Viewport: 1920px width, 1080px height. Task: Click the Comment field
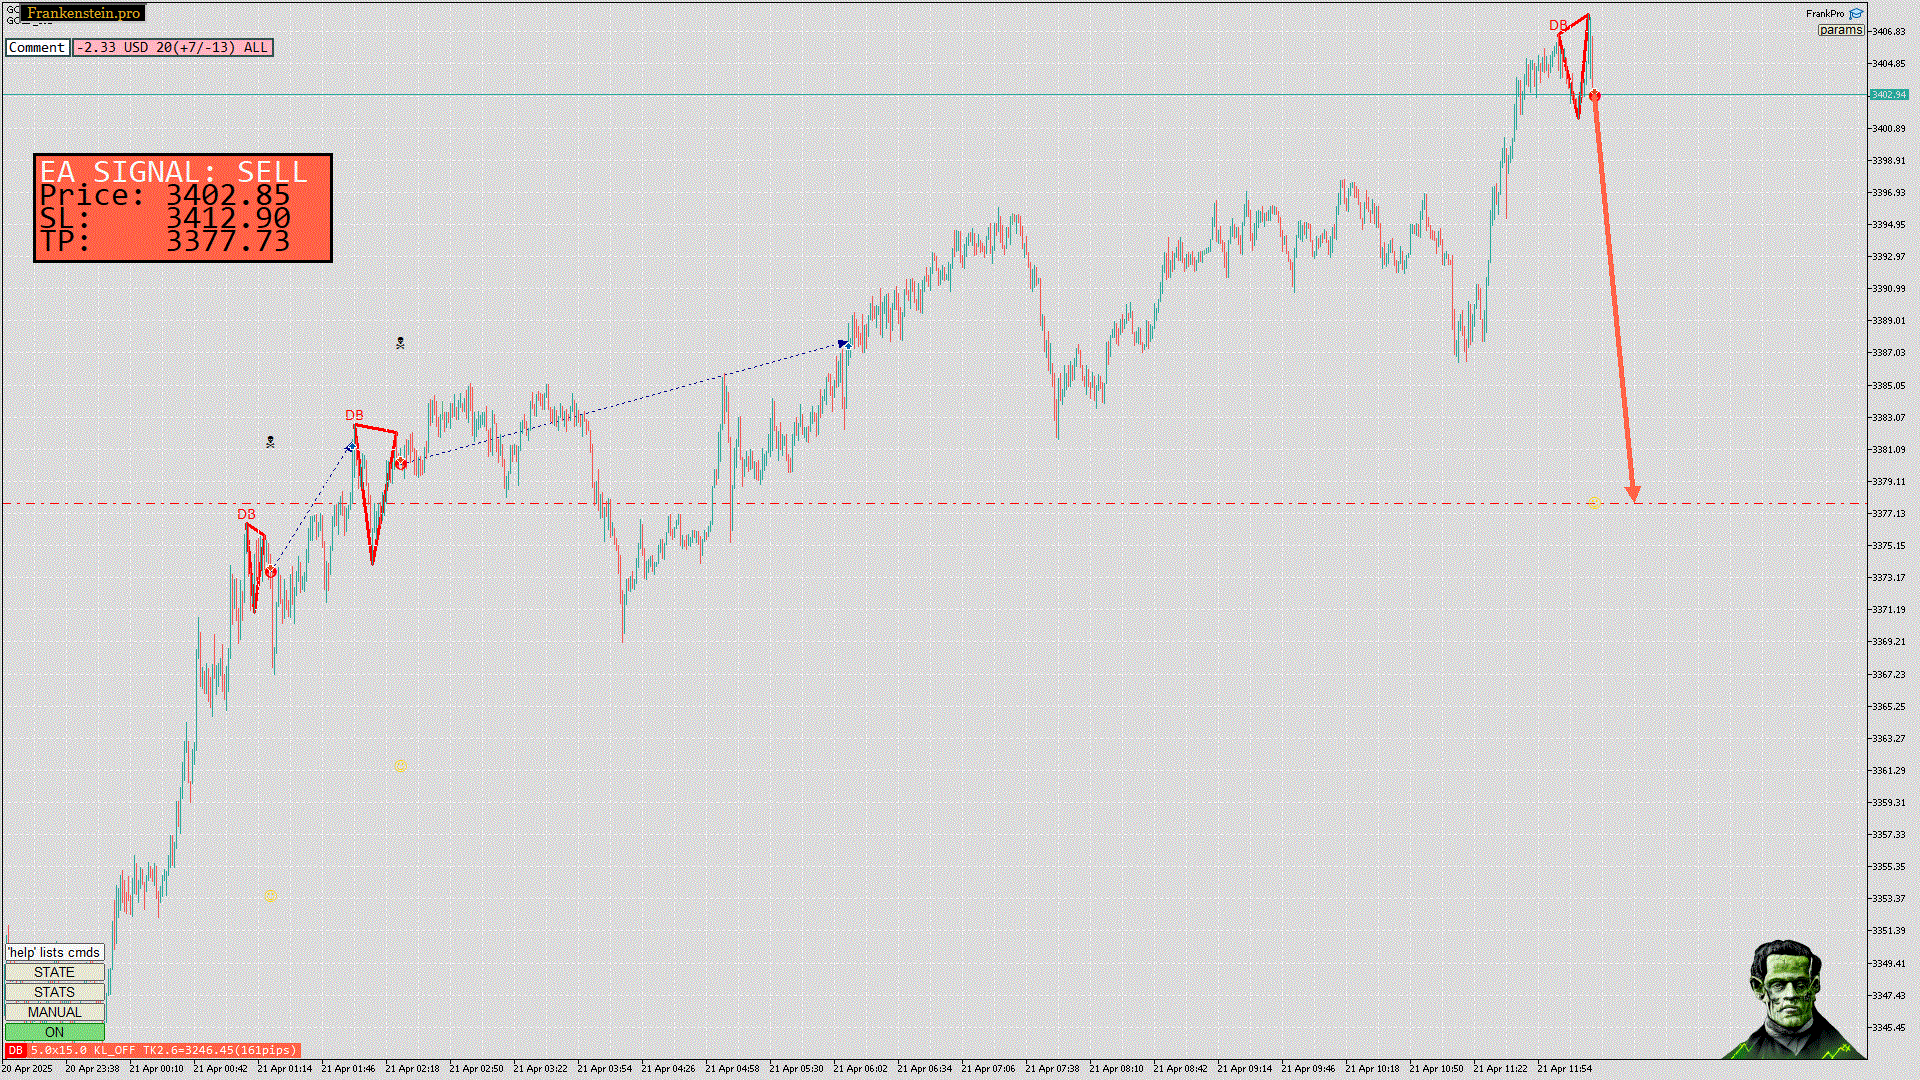click(x=37, y=47)
